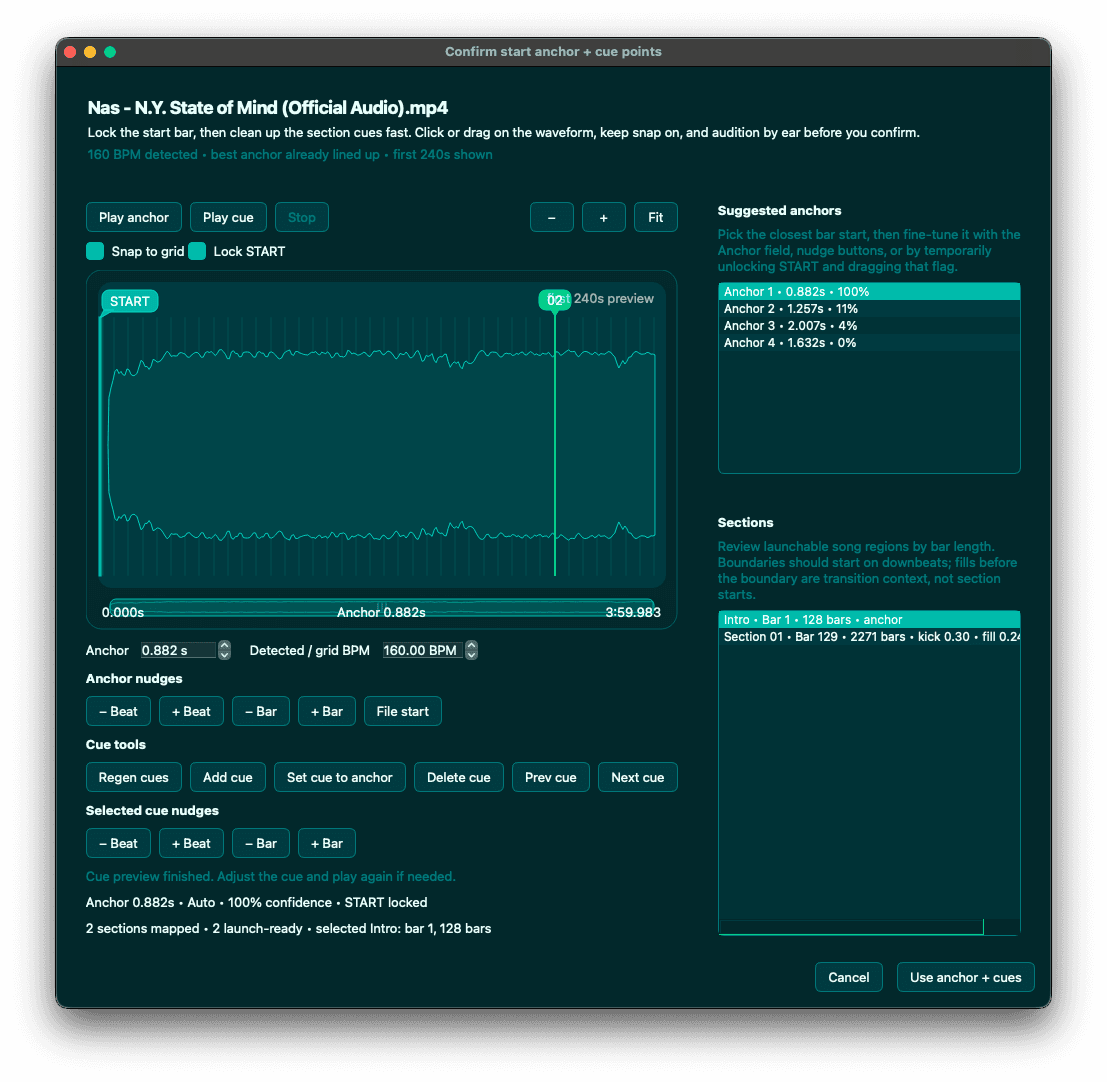Image resolution: width=1107 pixels, height=1082 pixels.
Task: Click the Play cue button
Action: (x=228, y=217)
